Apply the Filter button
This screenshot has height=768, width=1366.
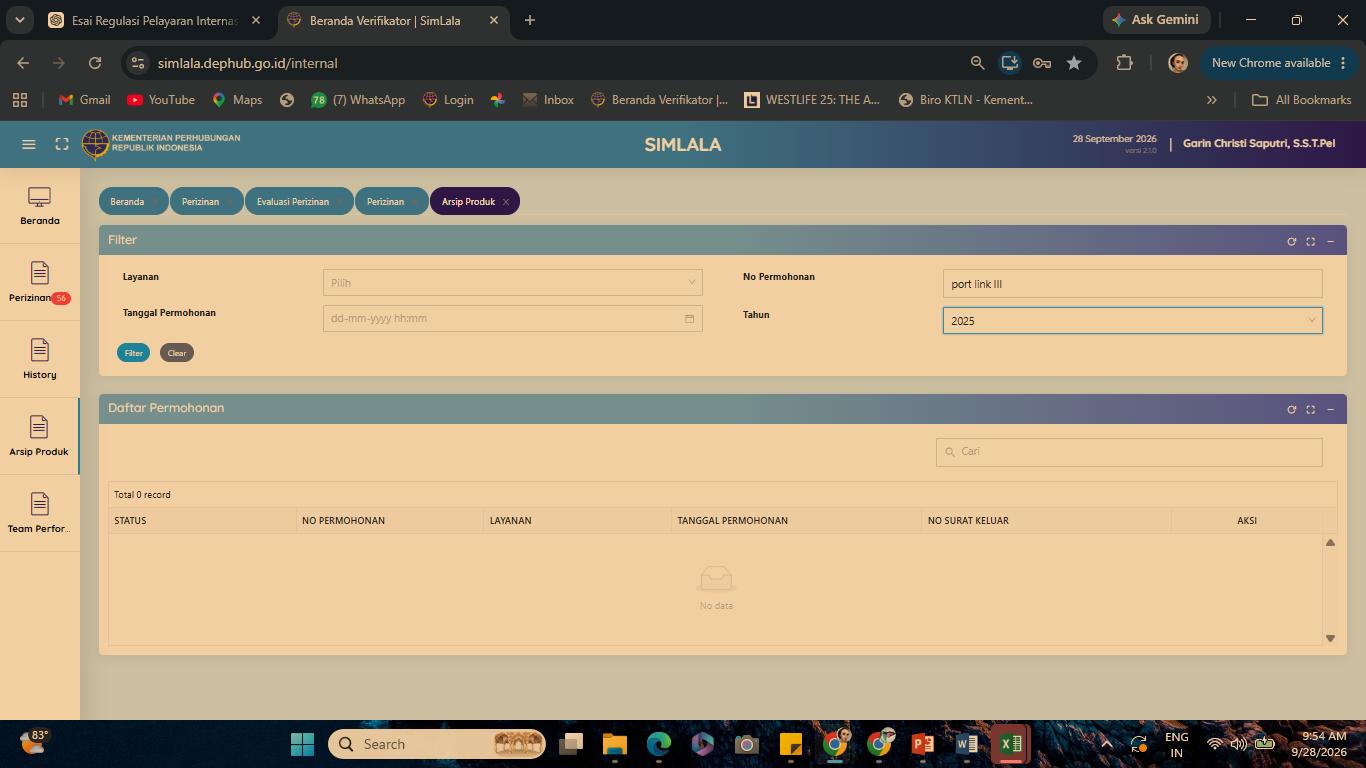[x=133, y=353]
